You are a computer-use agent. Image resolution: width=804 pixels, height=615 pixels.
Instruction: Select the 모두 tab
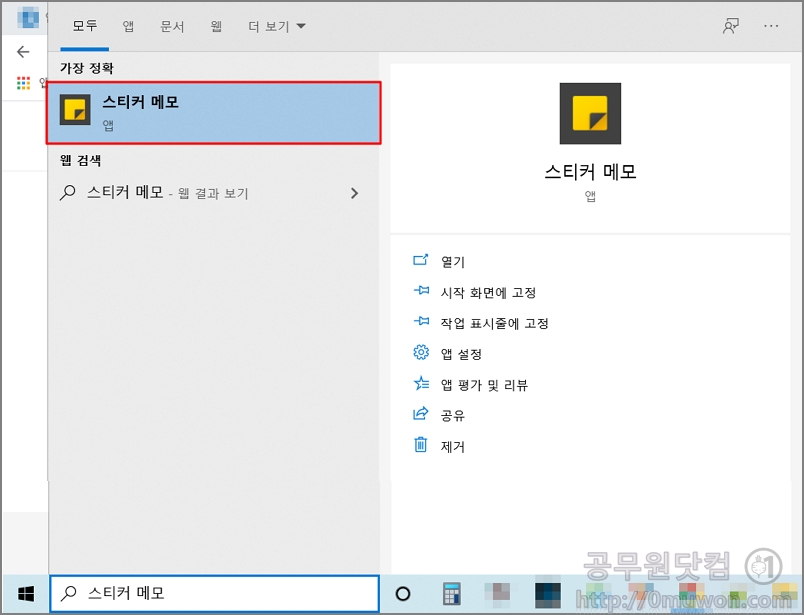pos(85,26)
